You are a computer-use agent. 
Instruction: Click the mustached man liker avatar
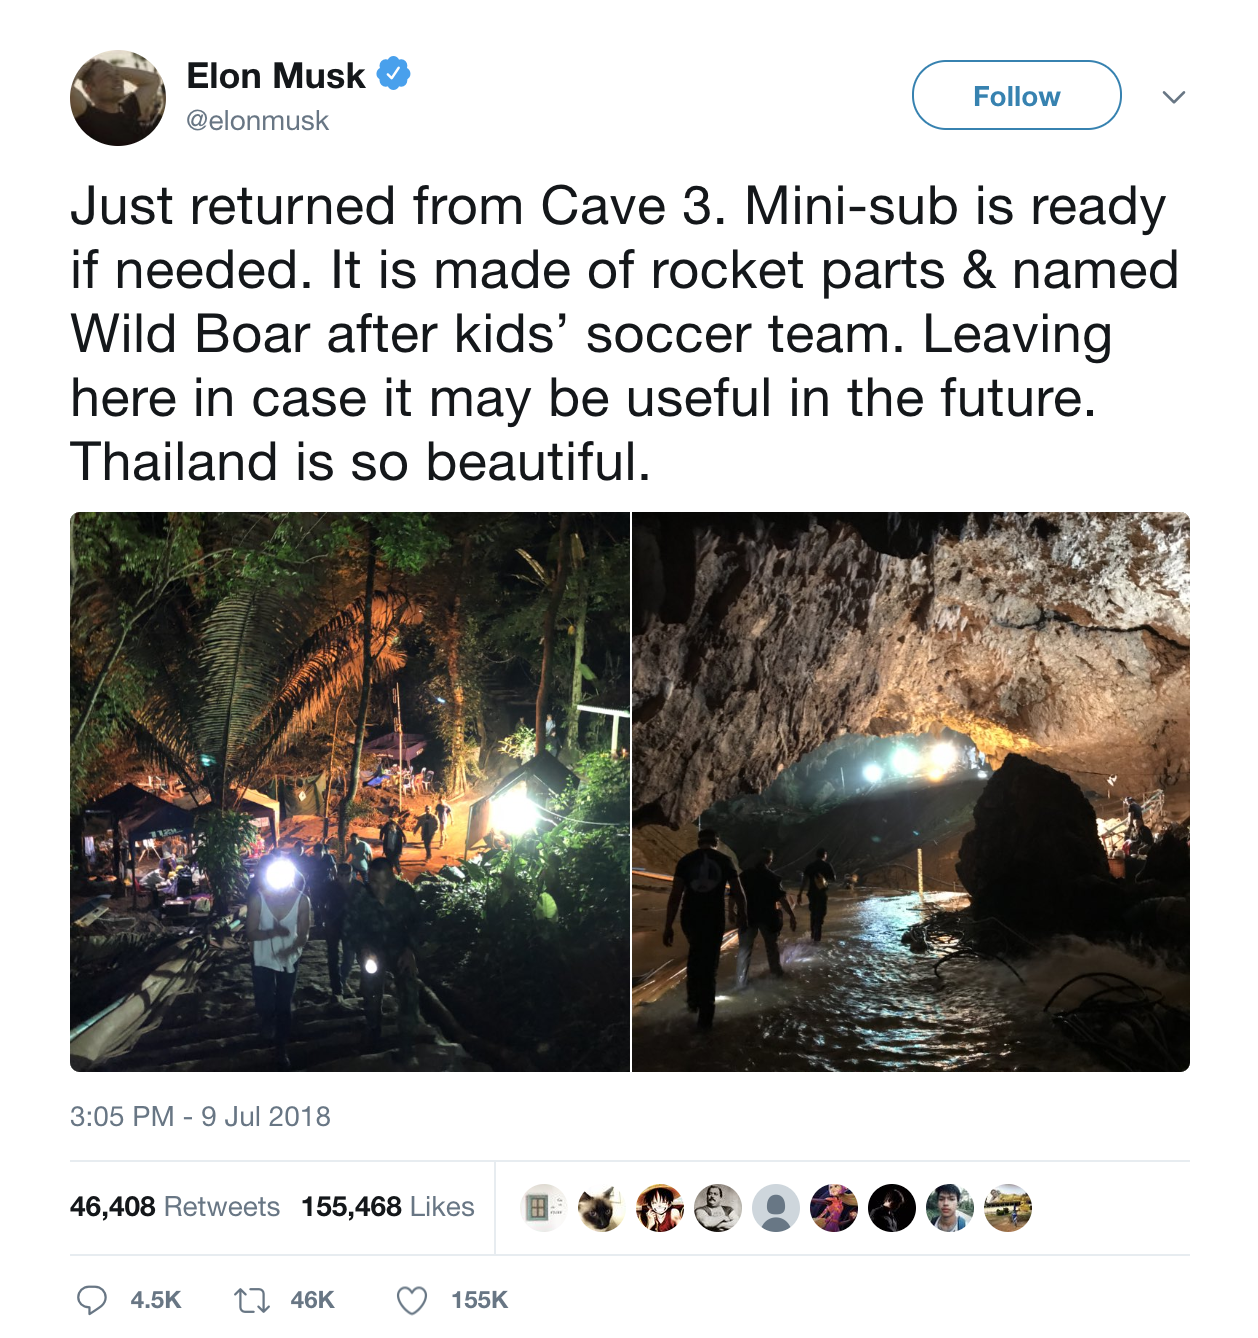[x=717, y=1208]
